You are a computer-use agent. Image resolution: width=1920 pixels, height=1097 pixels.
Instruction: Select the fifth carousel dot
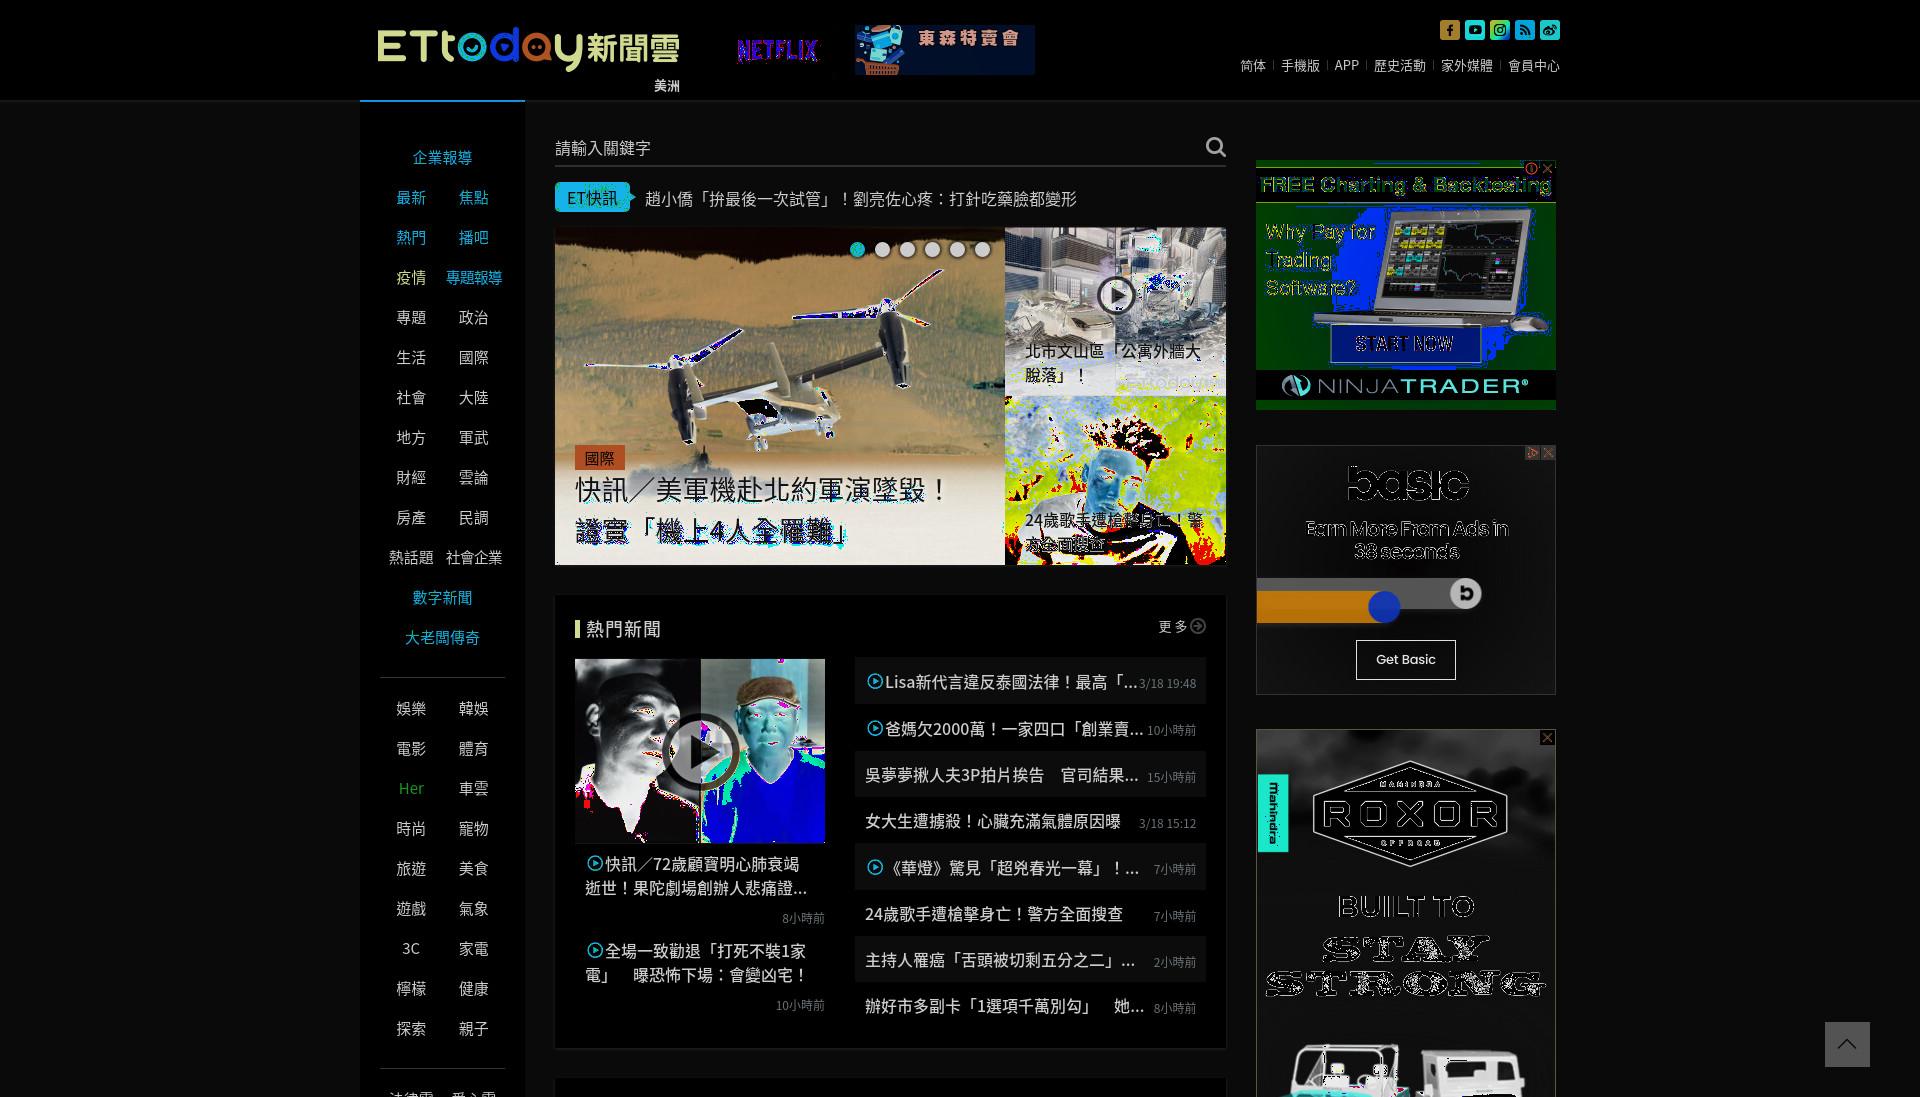957,250
